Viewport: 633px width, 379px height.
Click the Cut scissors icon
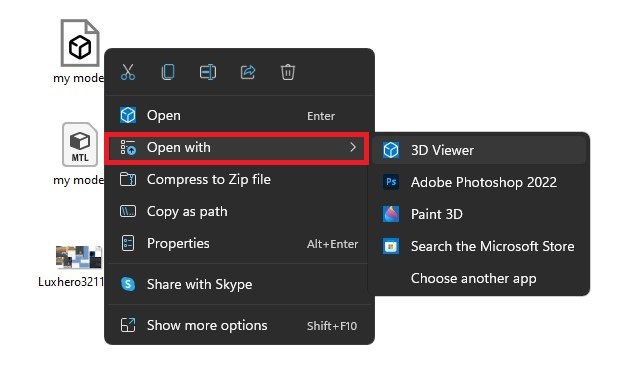(128, 72)
